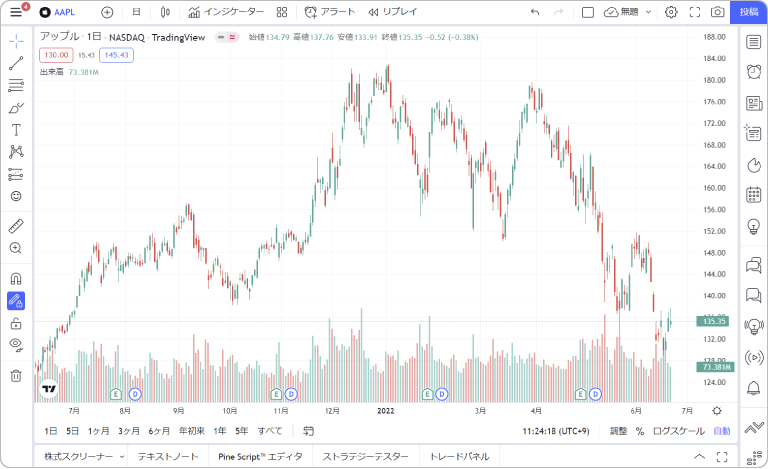Open the idea stream broadcasting lightbulb
This screenshot has width=768, height=469.
click(754, 326)
